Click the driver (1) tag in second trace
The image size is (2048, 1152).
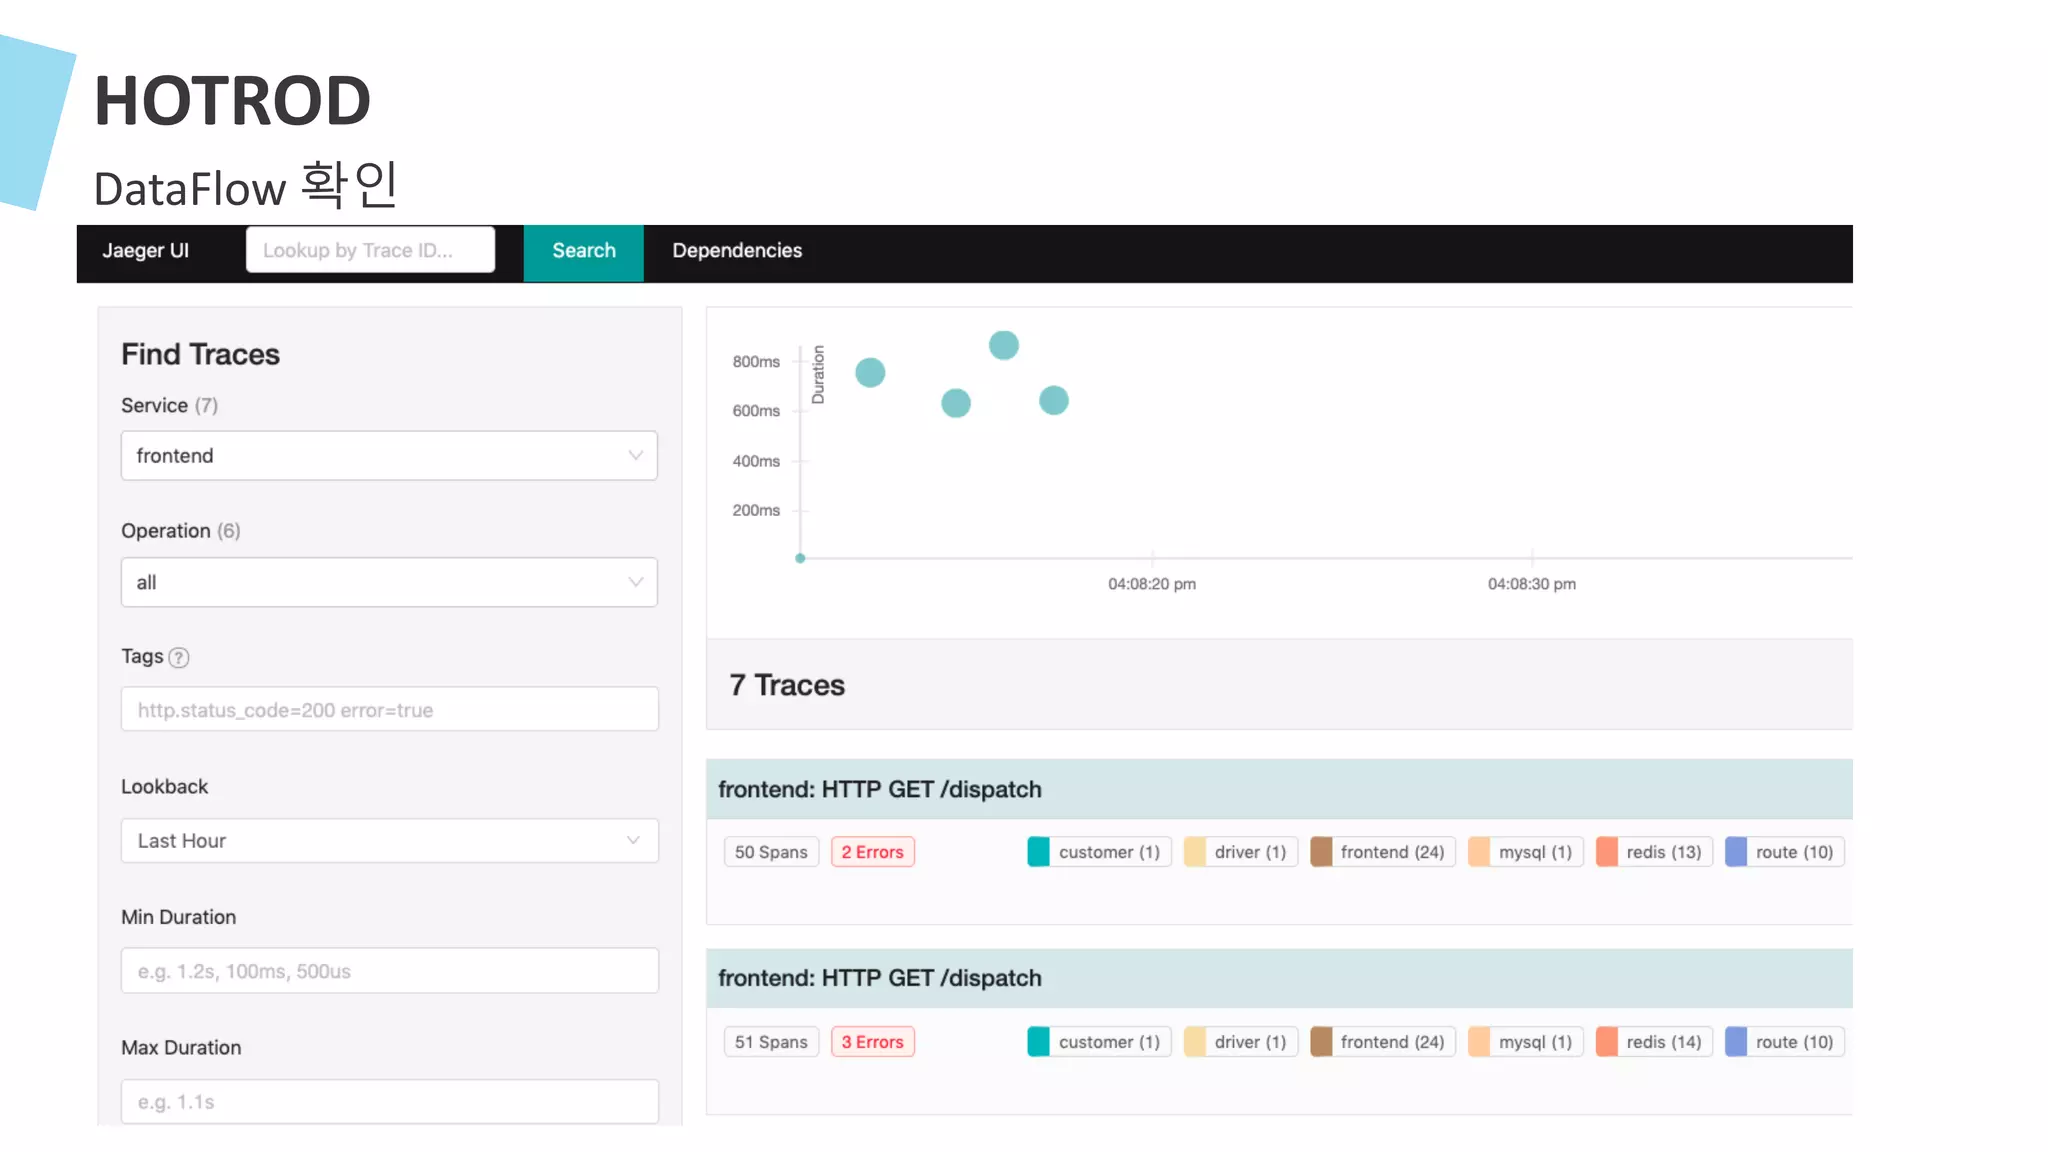click(1240, 1042)
